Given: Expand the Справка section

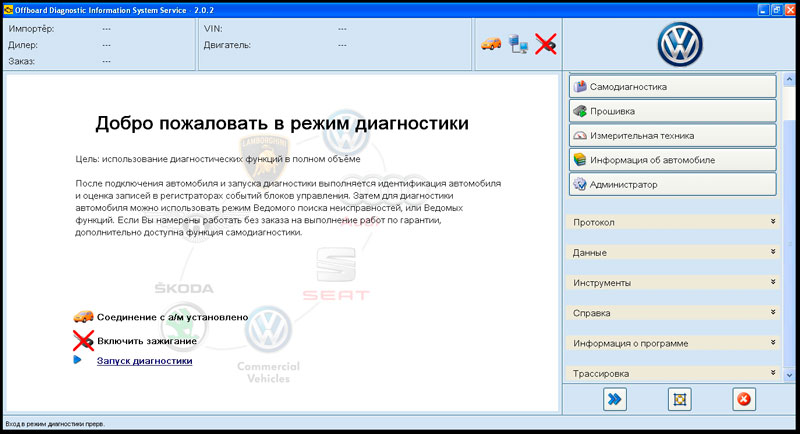Looking at the screenshot, I should 673,313.
